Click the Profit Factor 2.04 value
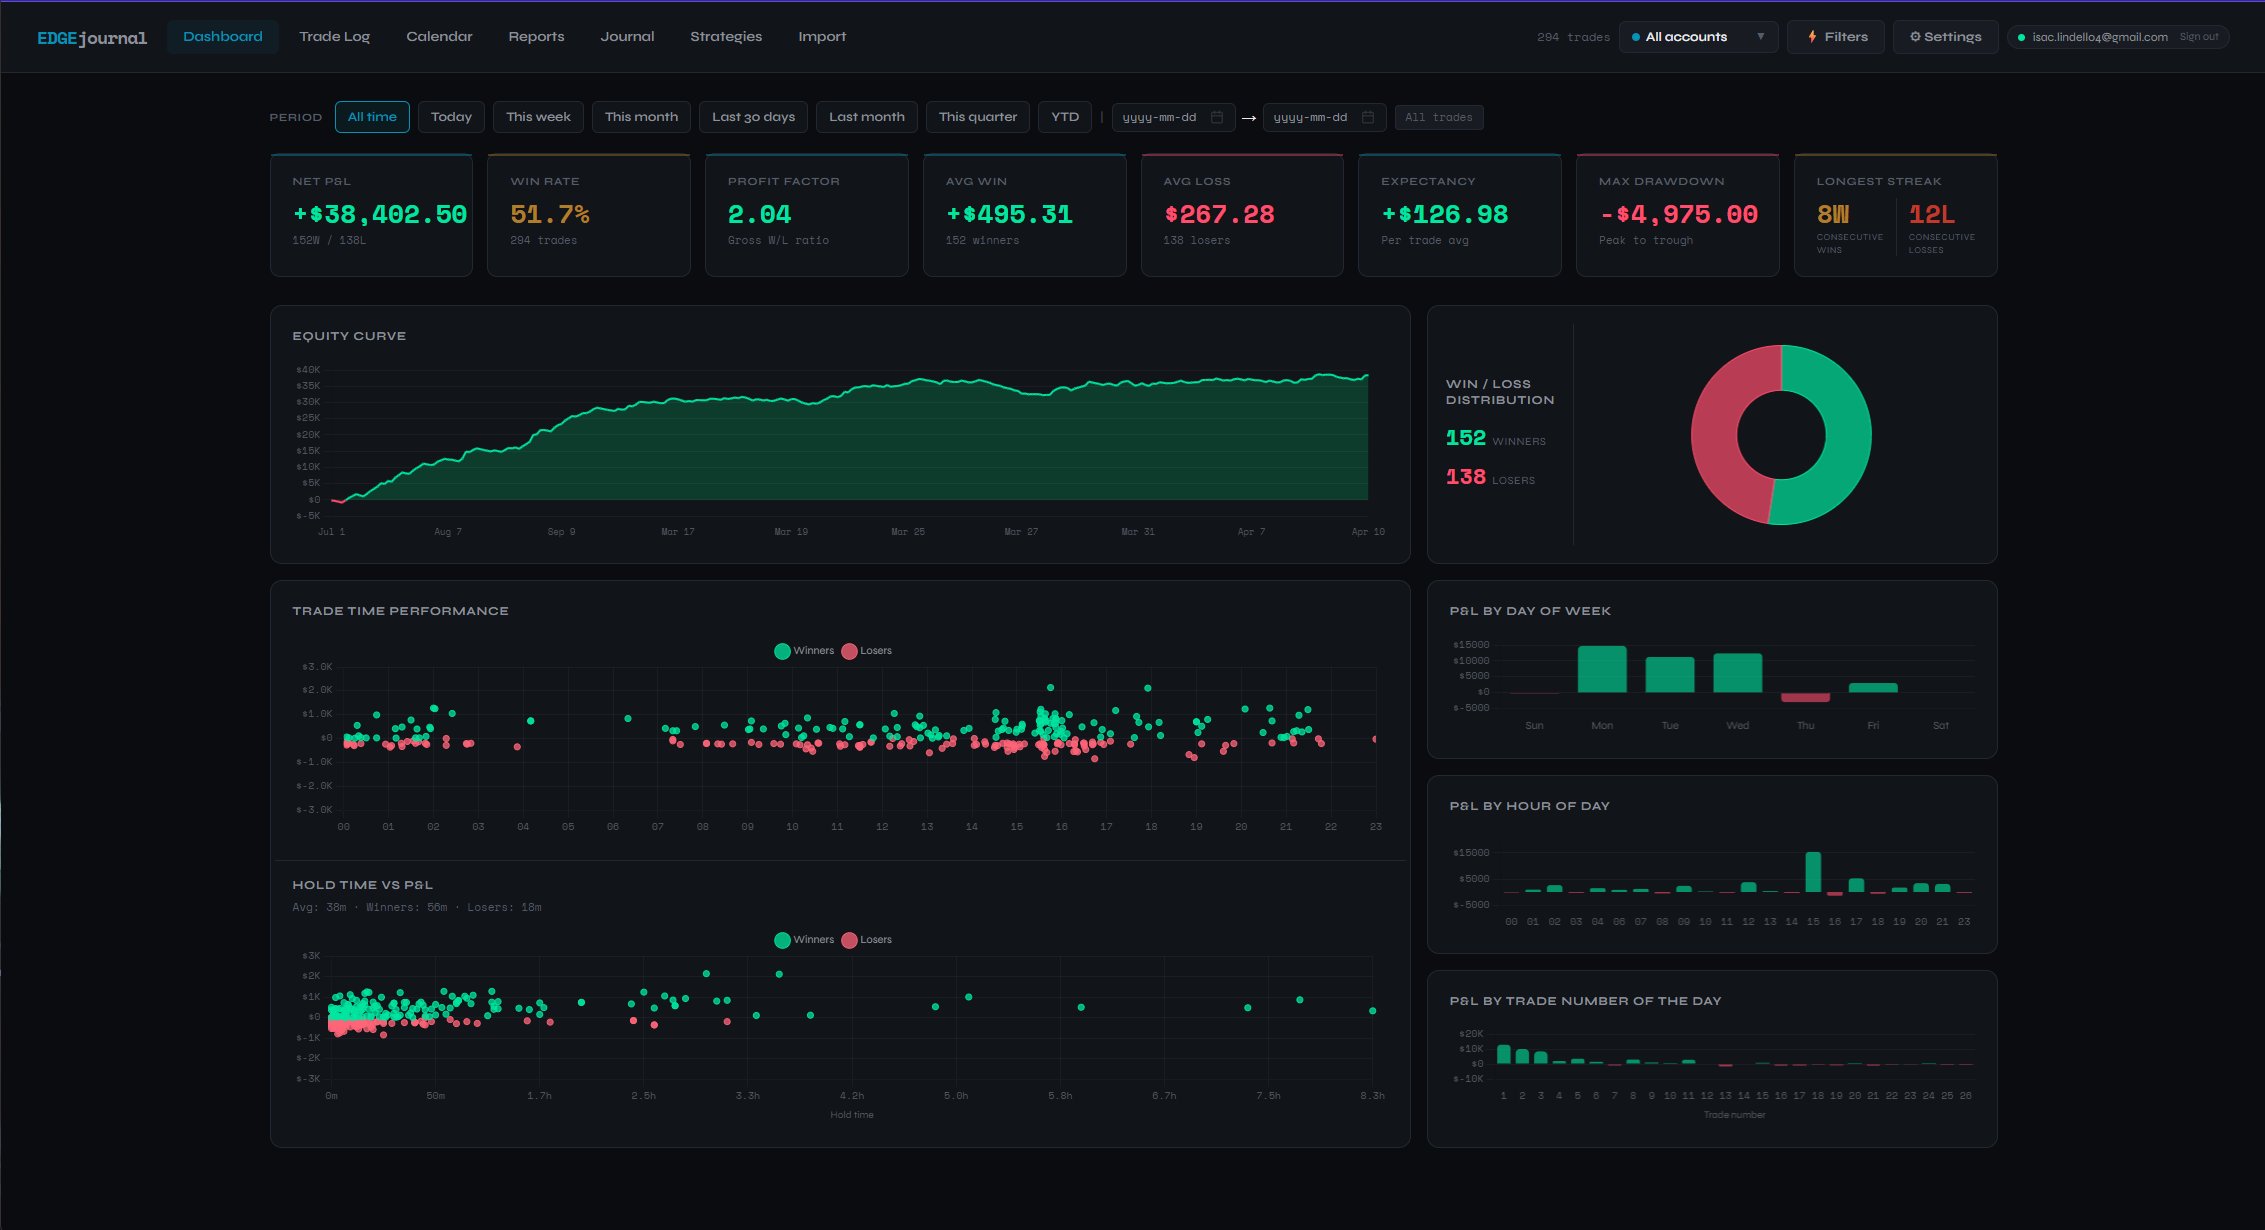The height and width of the screenshot is (1230, 2265). coord(759,215)
